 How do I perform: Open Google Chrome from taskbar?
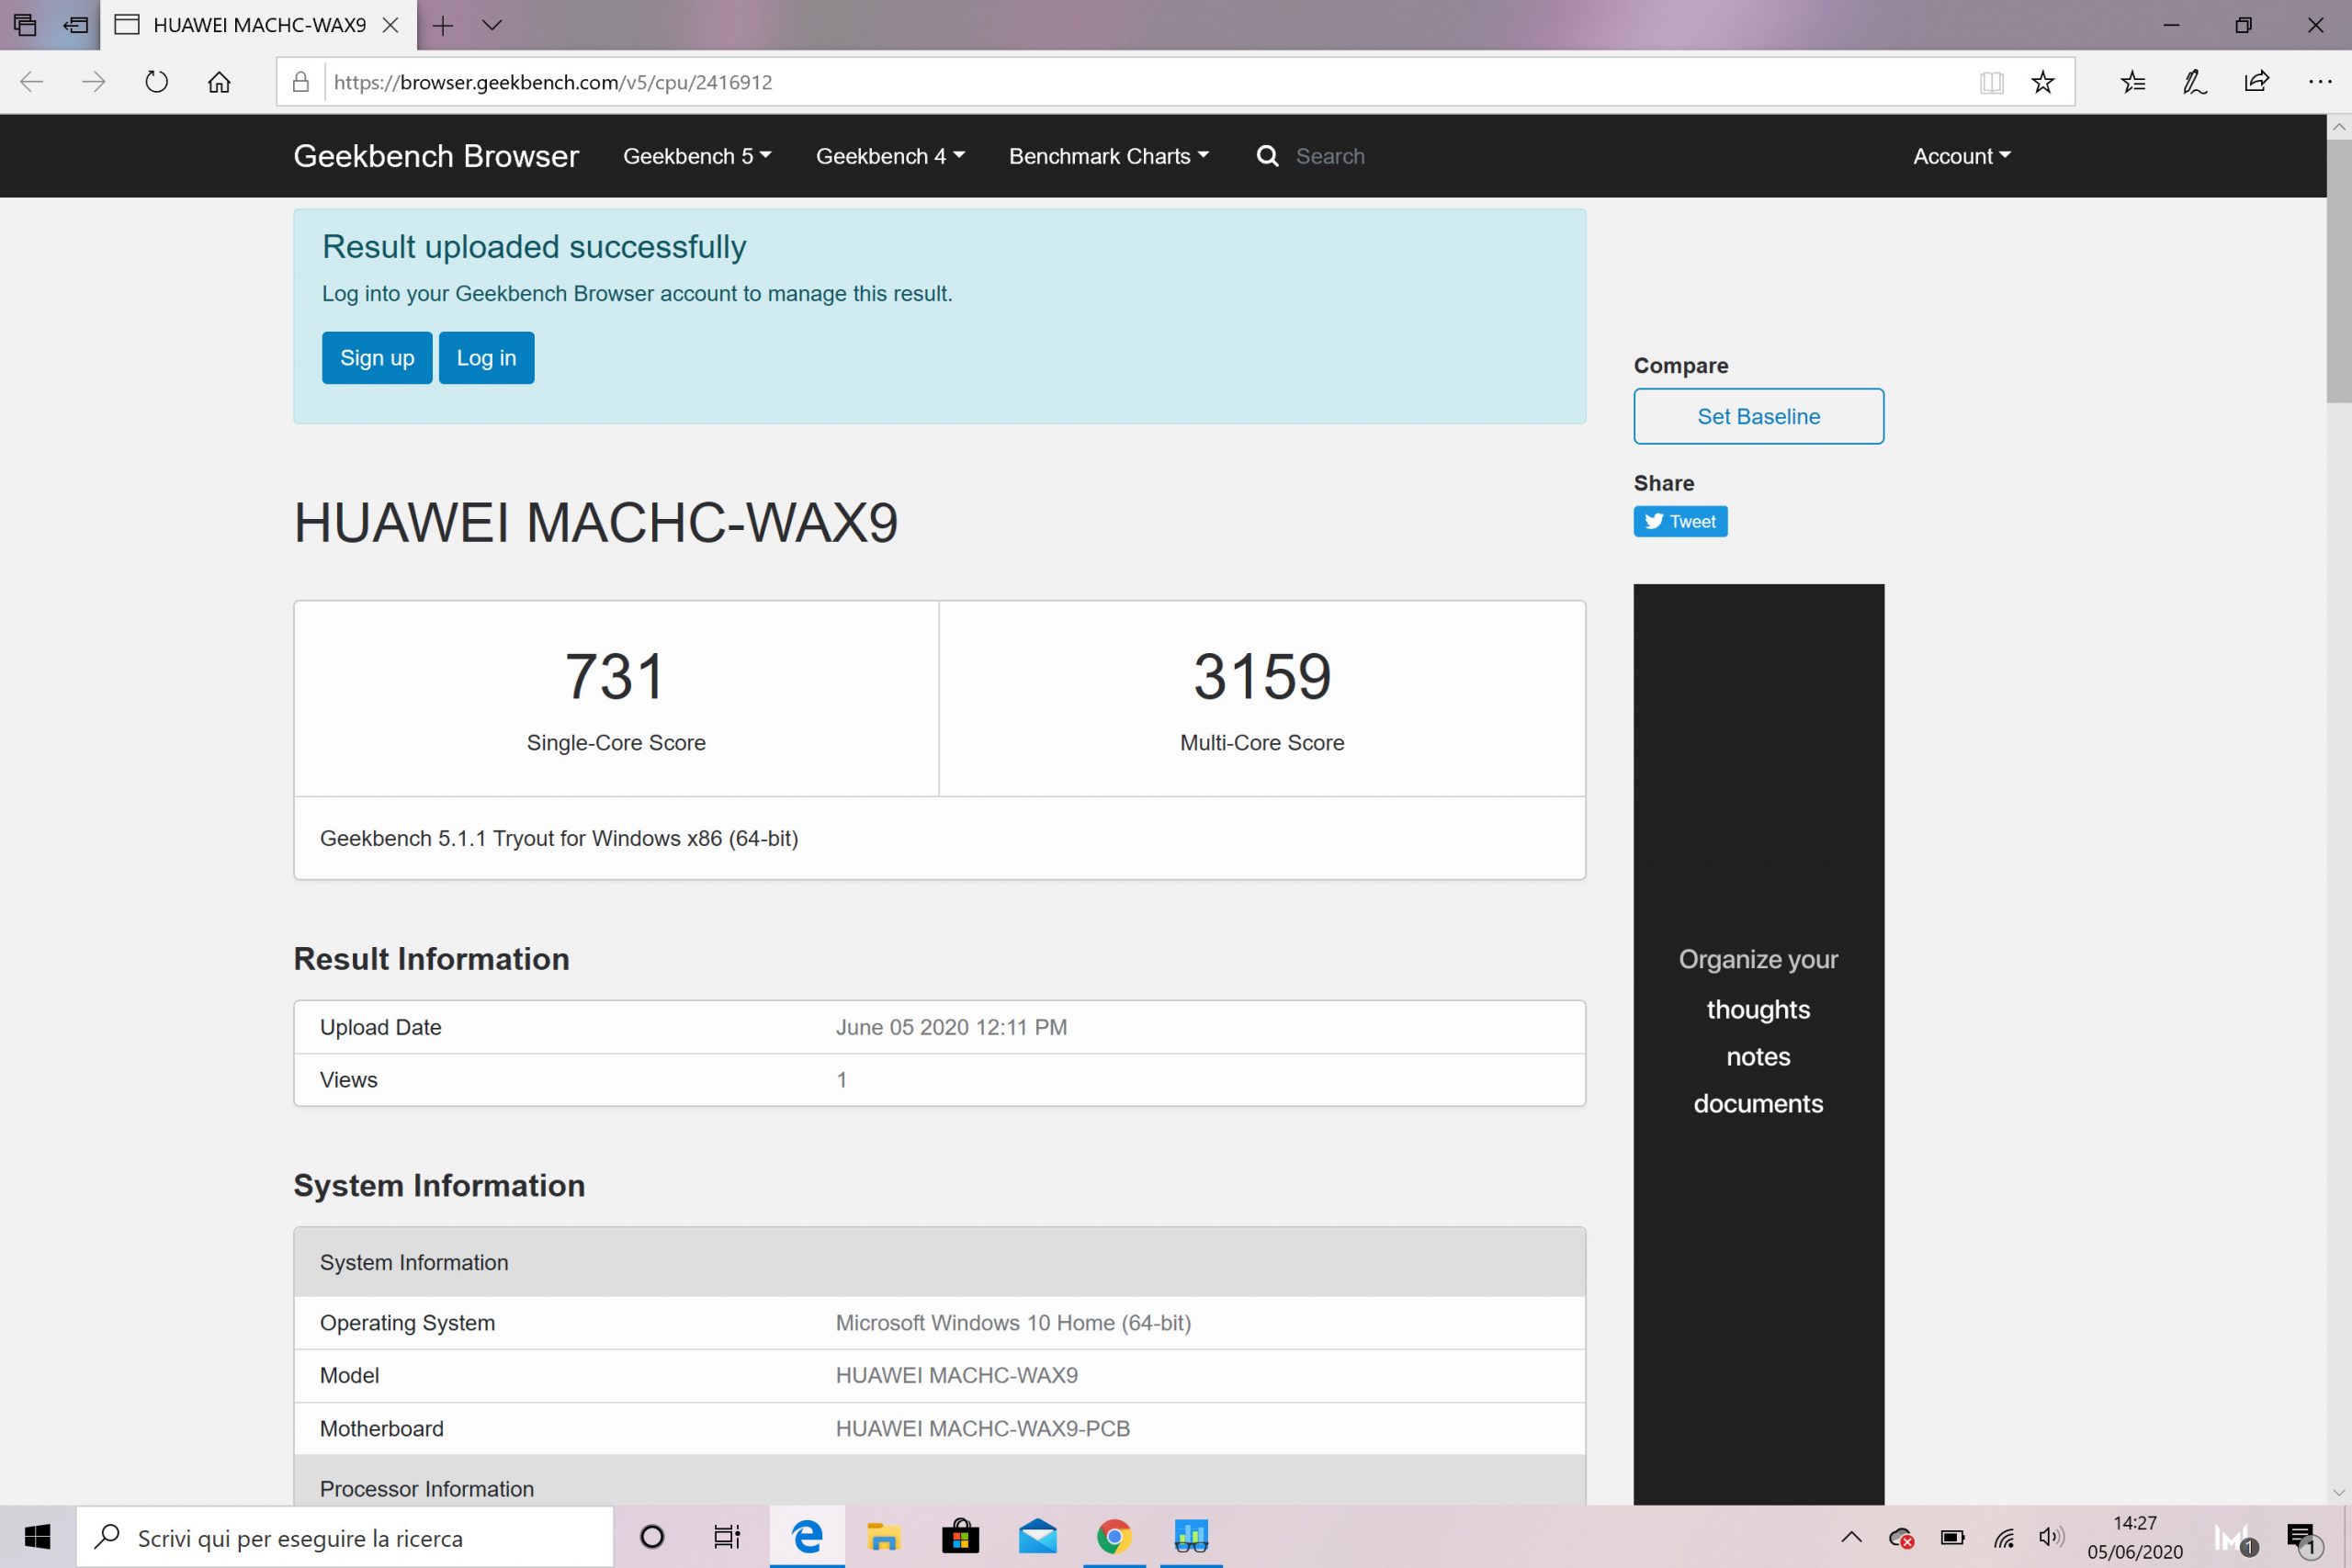1114,1537
